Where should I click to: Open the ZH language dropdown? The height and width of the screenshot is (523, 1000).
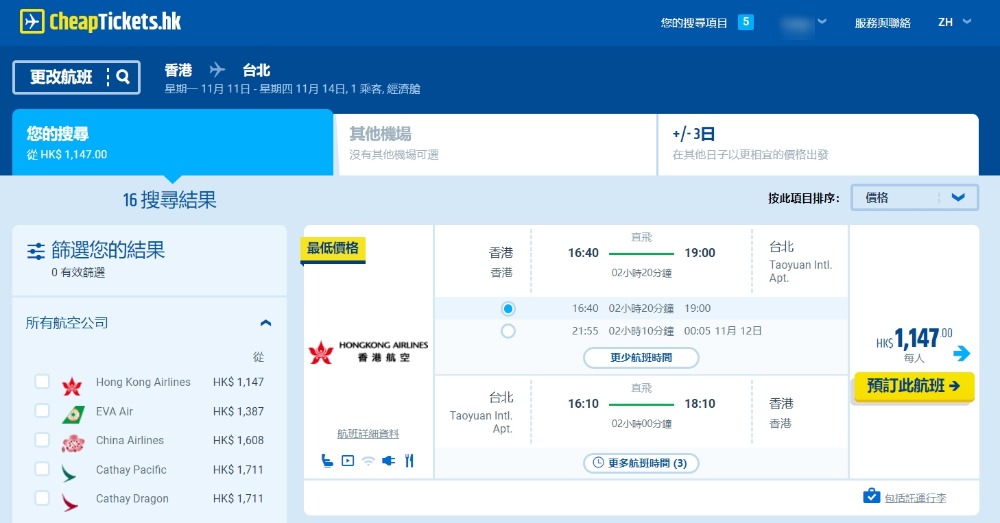[954, 22]
